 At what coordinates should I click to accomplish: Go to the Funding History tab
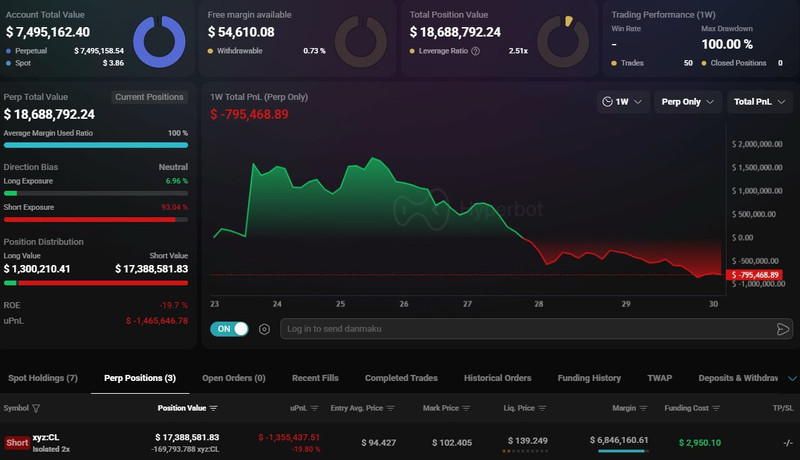(x=587, y=378)
